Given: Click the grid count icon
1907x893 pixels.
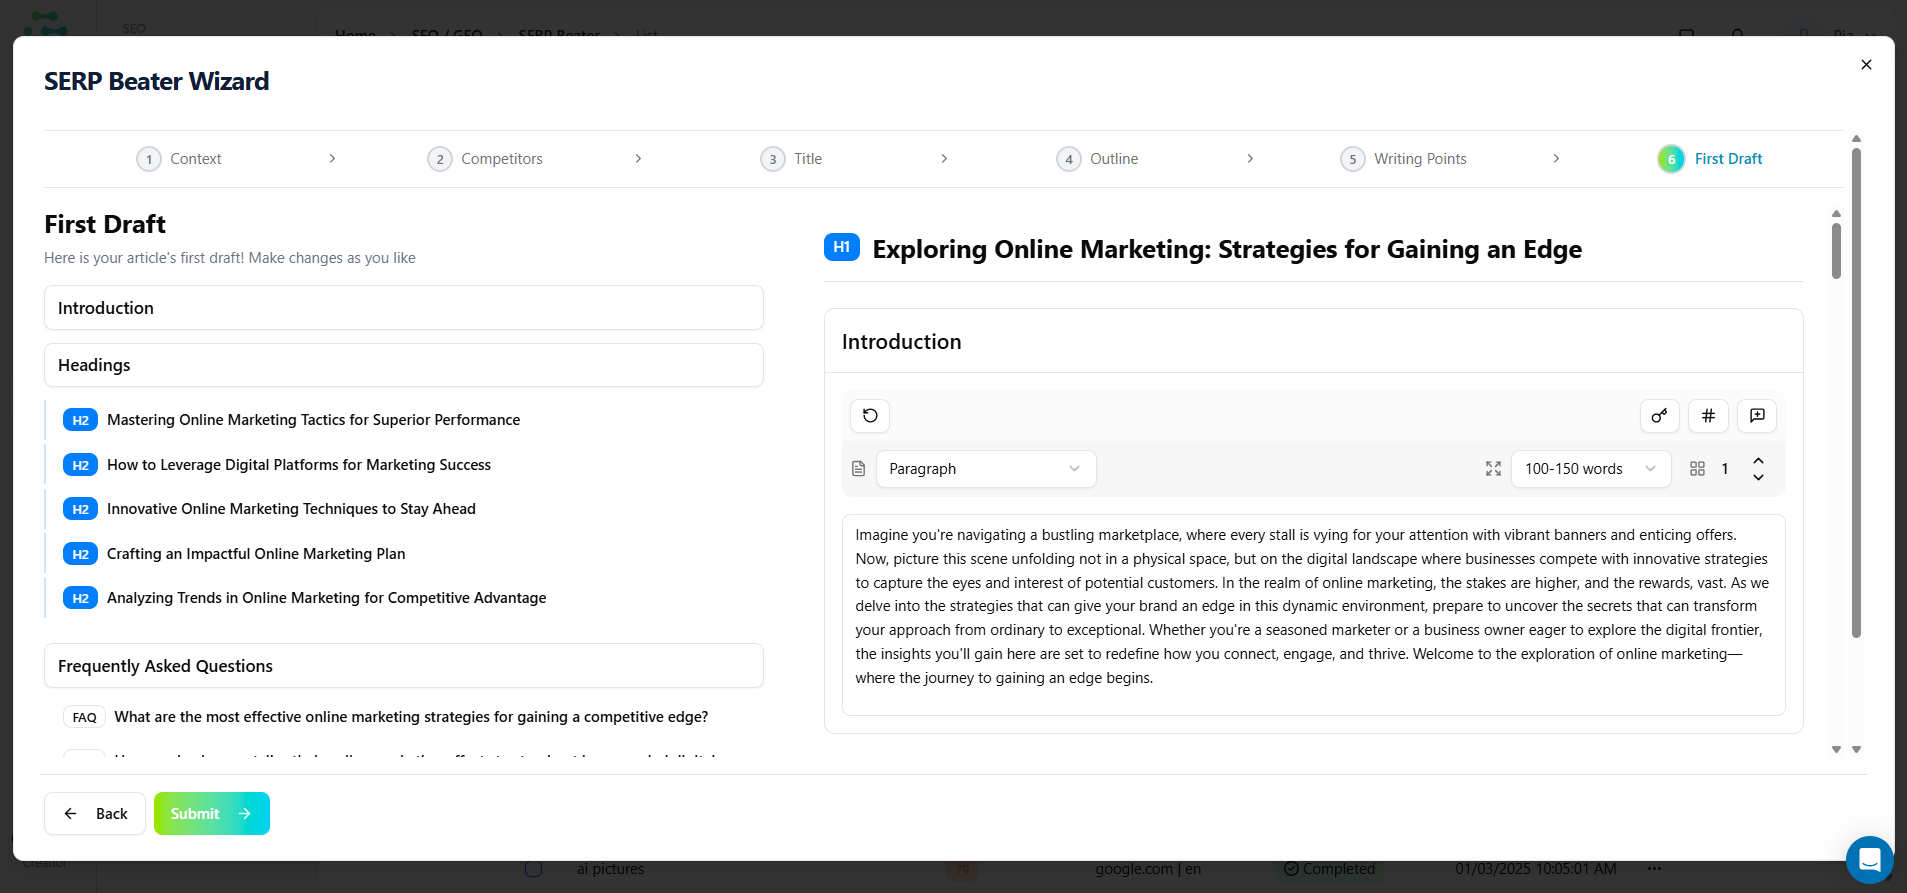Looking at the screenshot, I should point(1697,469).
